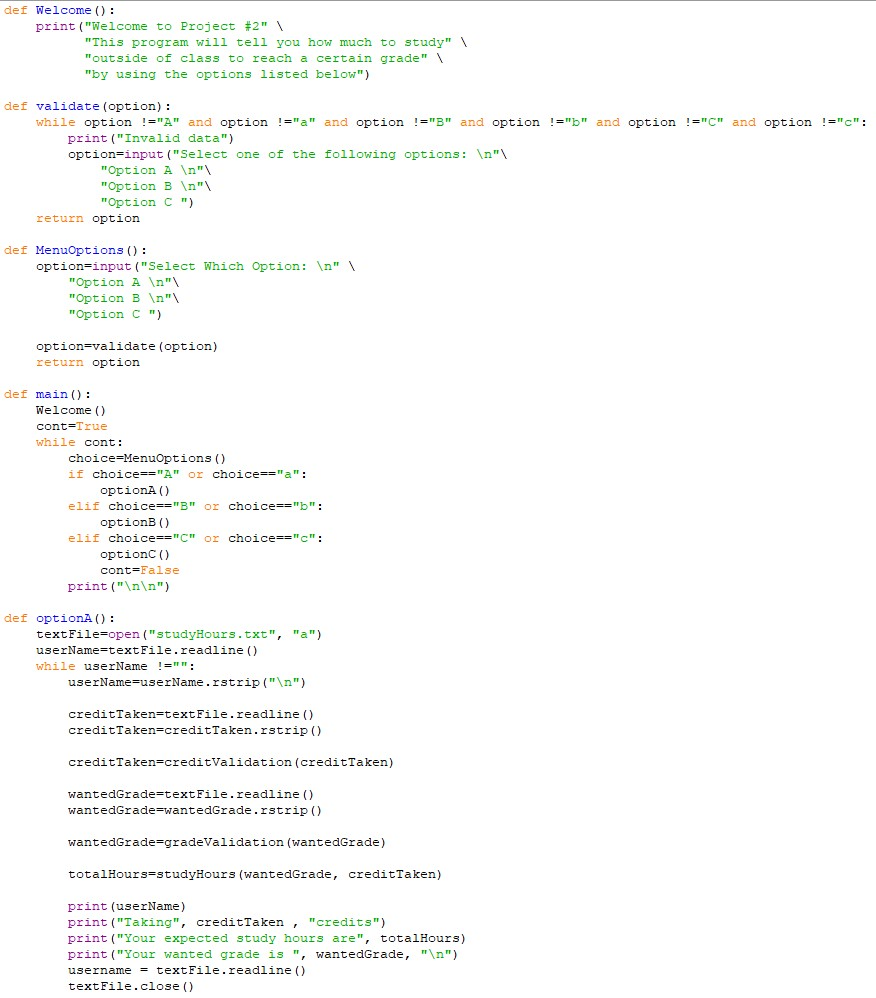Click the line "cont=False"
876x998 pixels.
coord(139,570)
